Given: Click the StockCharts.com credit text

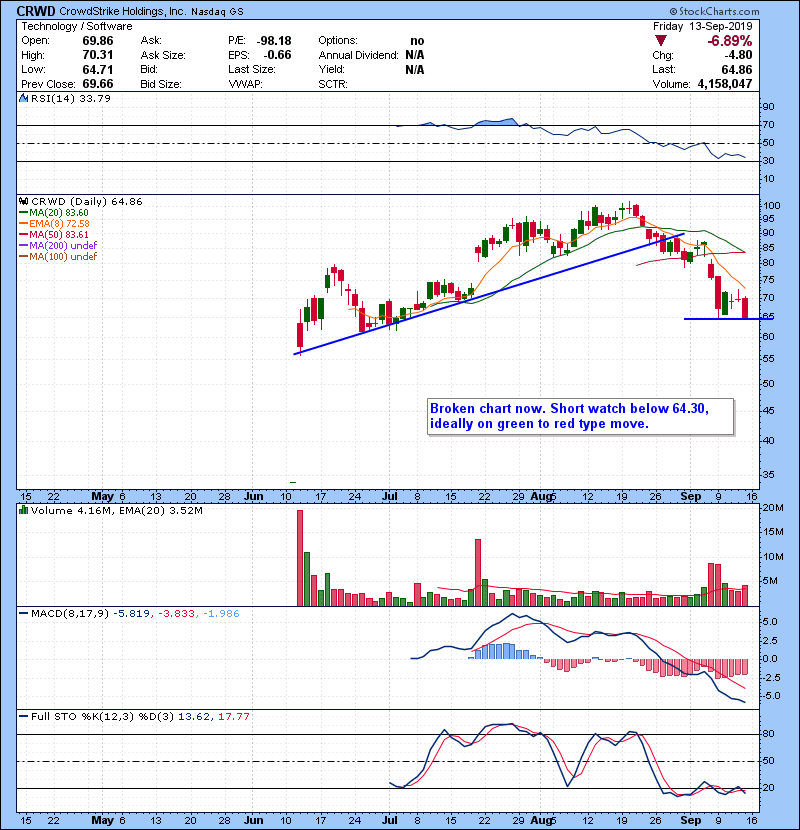Looking at the screenshot, I should click(714, 11).
